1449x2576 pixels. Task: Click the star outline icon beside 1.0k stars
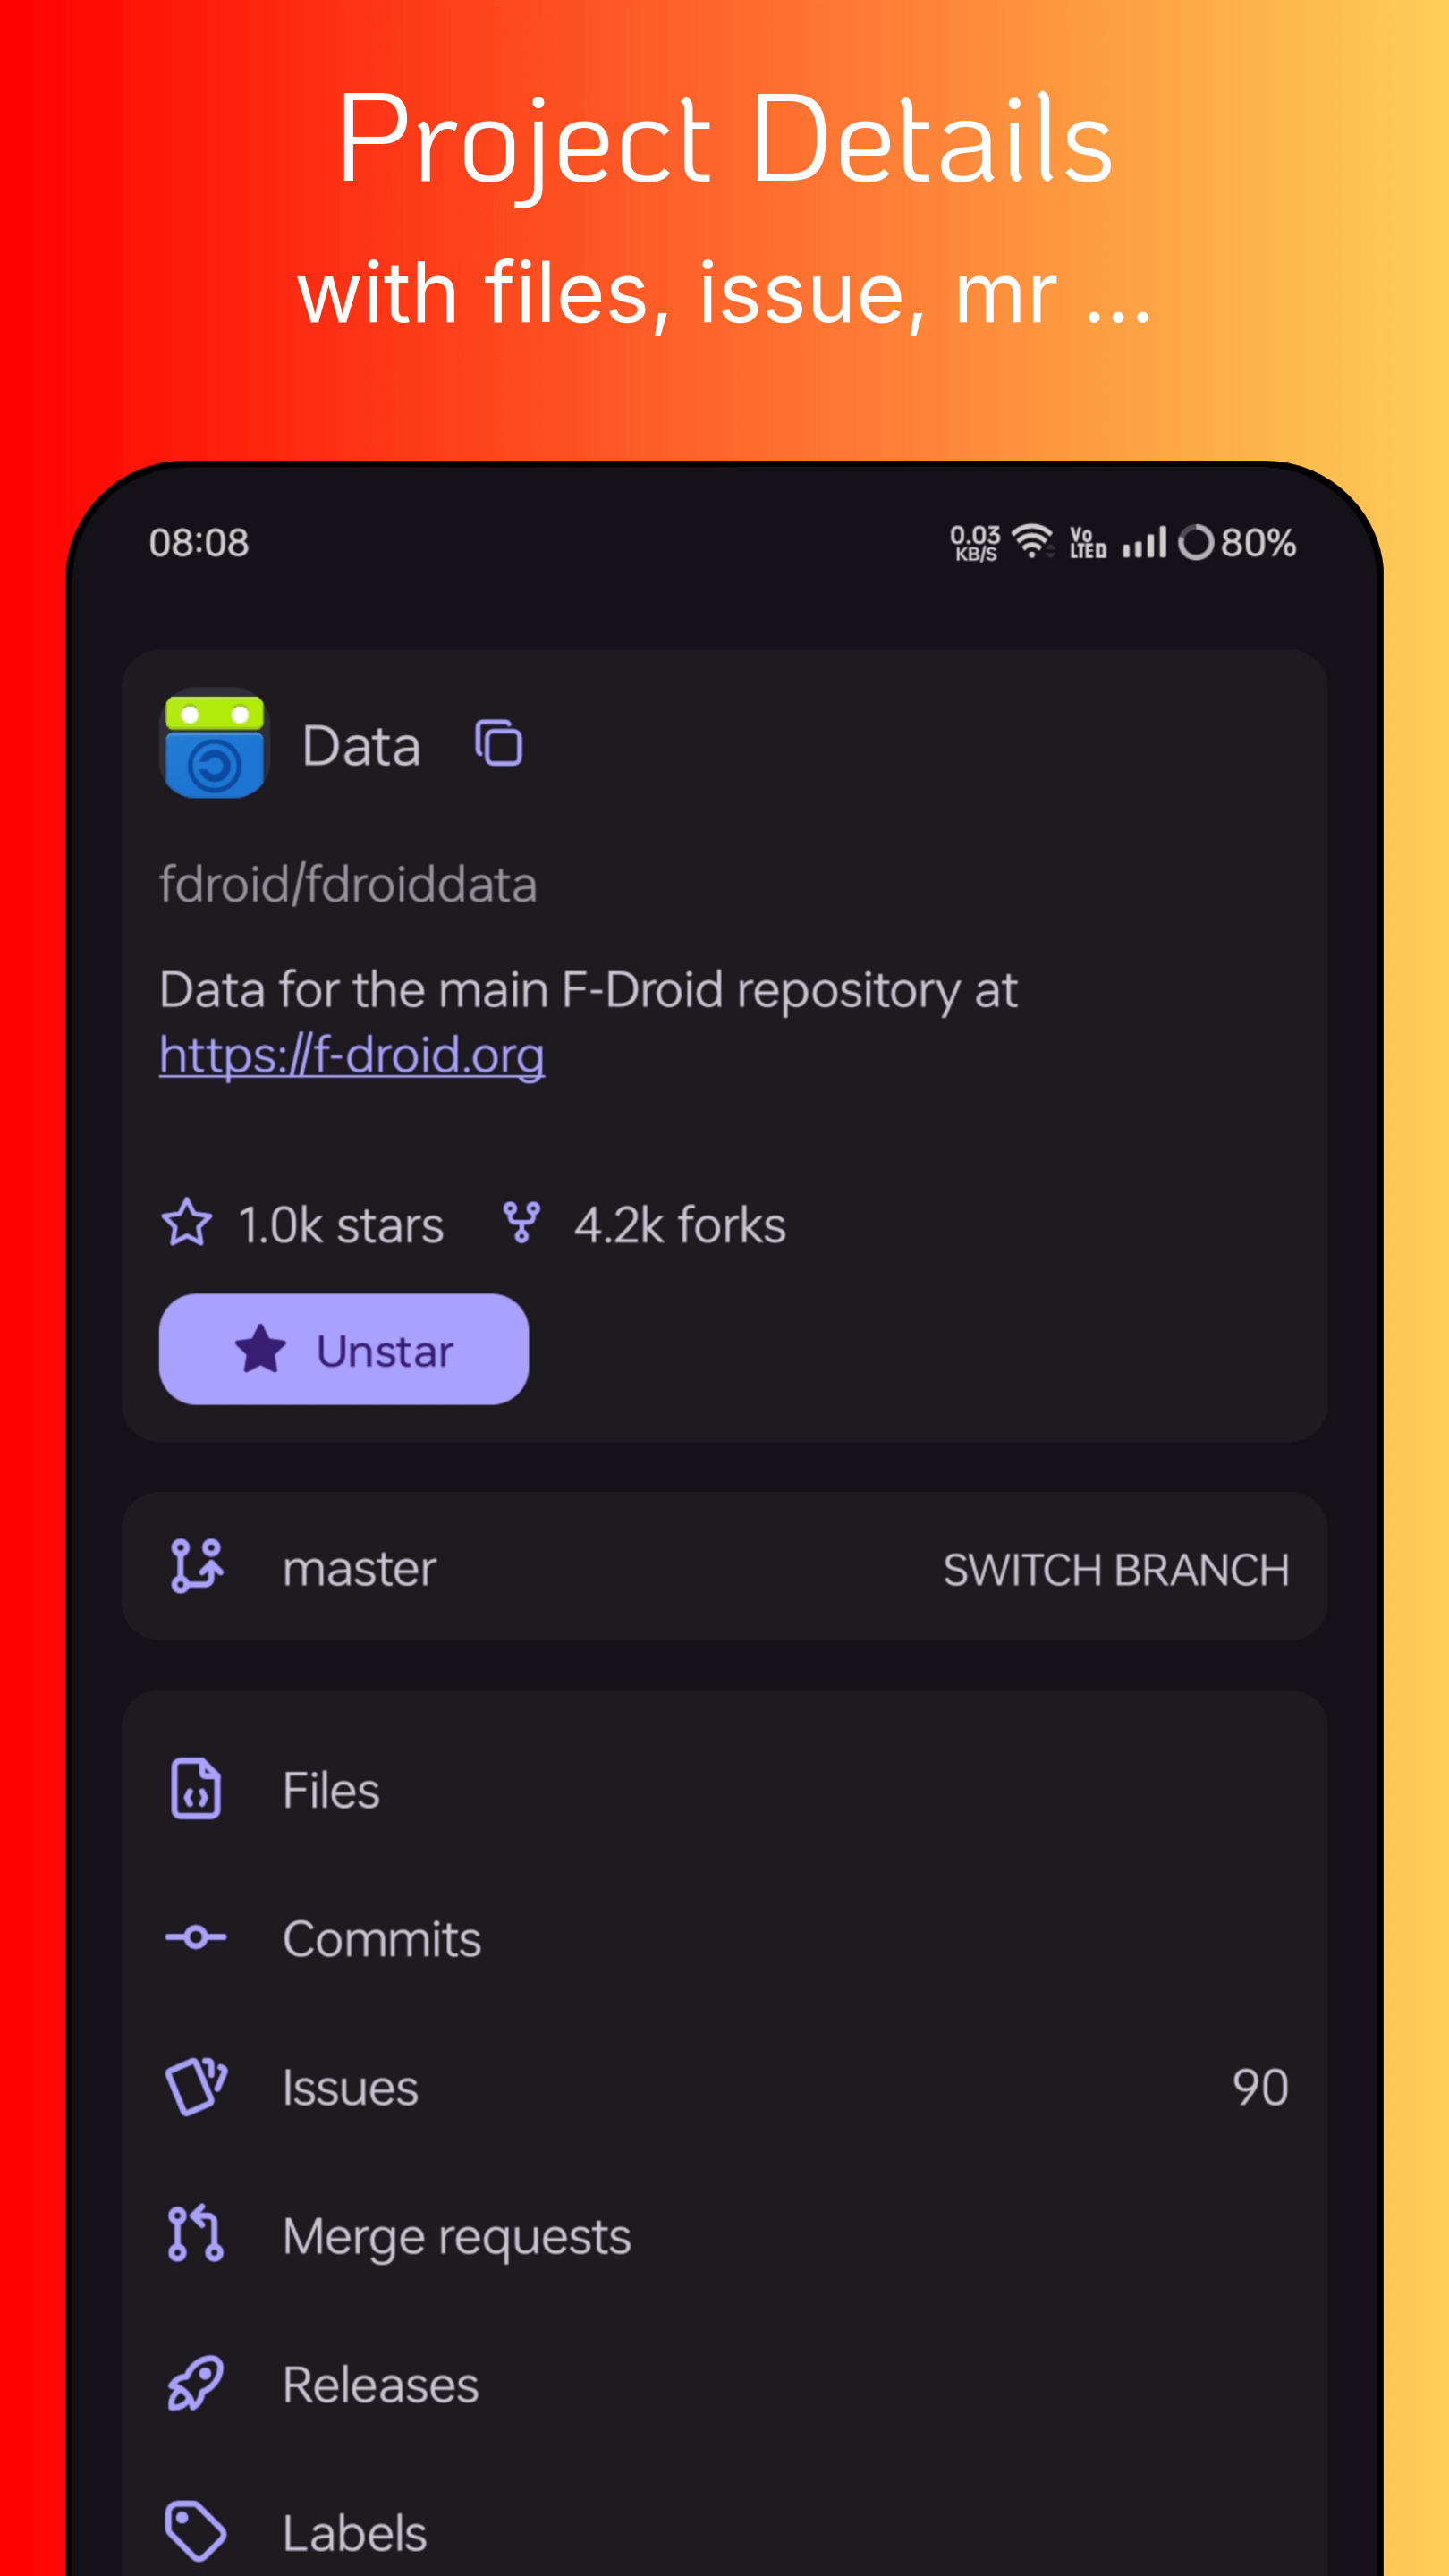pos(187,1223)
